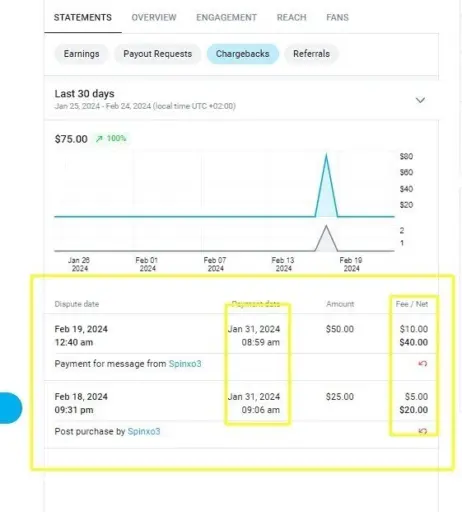
Task: Select the Chargebacks filter pill
Action: tap(242, 54)
